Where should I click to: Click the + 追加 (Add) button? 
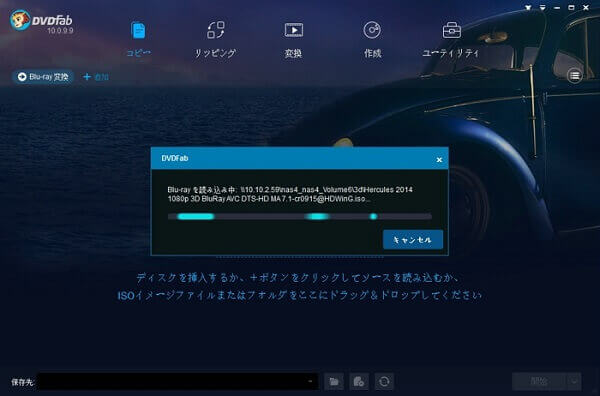click(x=96, y=77)
